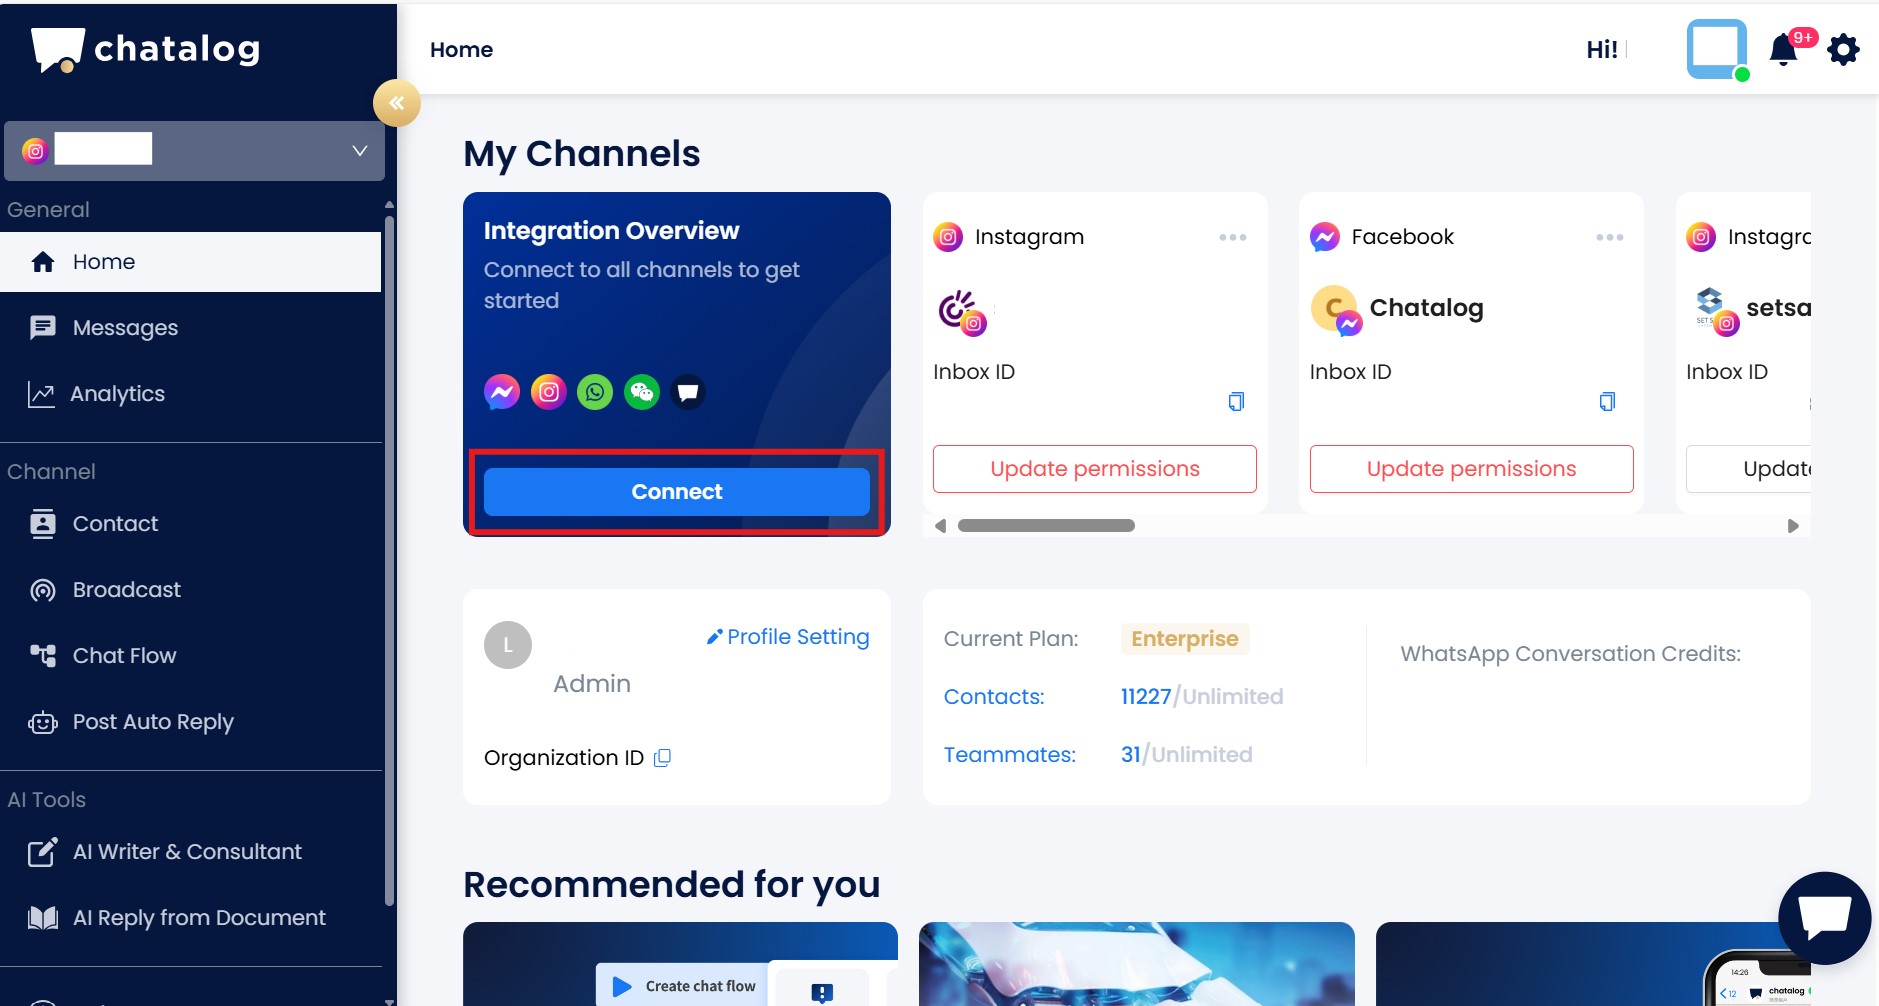
Task: Open settings via the gear icon
Action: point(1843,50)
